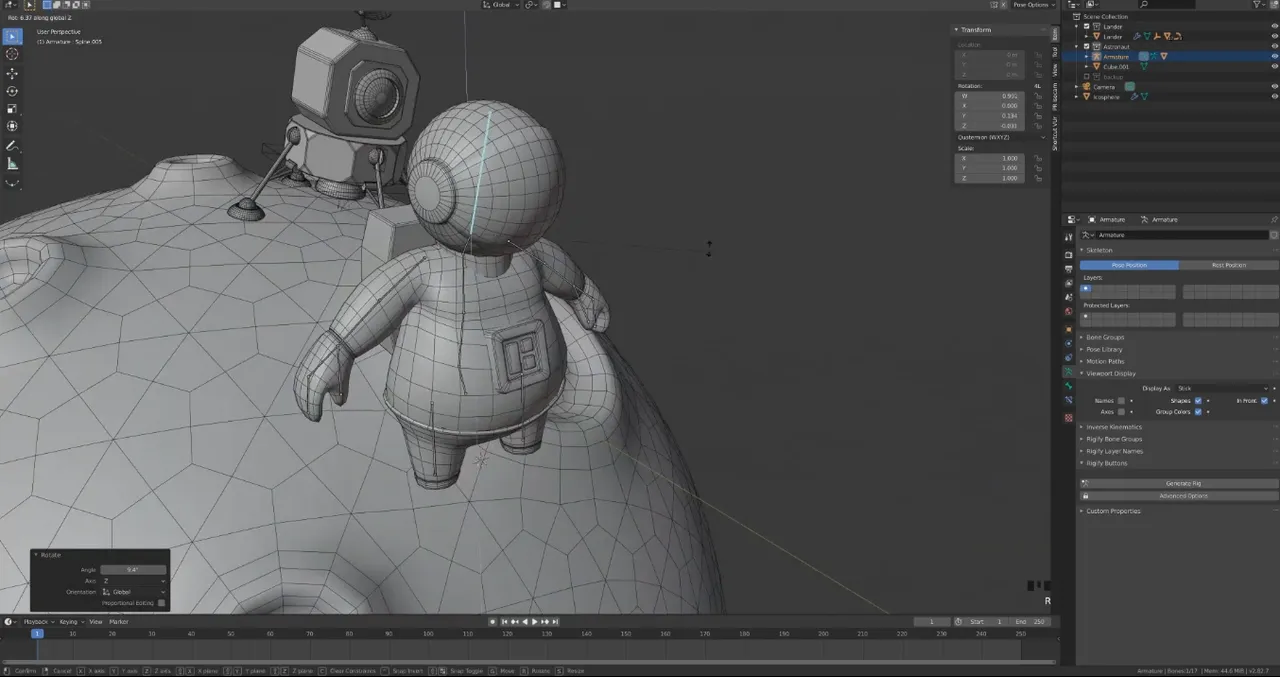This screenshot has width=1280, height=677.
Task: Disable the Group Colors checkbox
Action: tap(1198, 412)
